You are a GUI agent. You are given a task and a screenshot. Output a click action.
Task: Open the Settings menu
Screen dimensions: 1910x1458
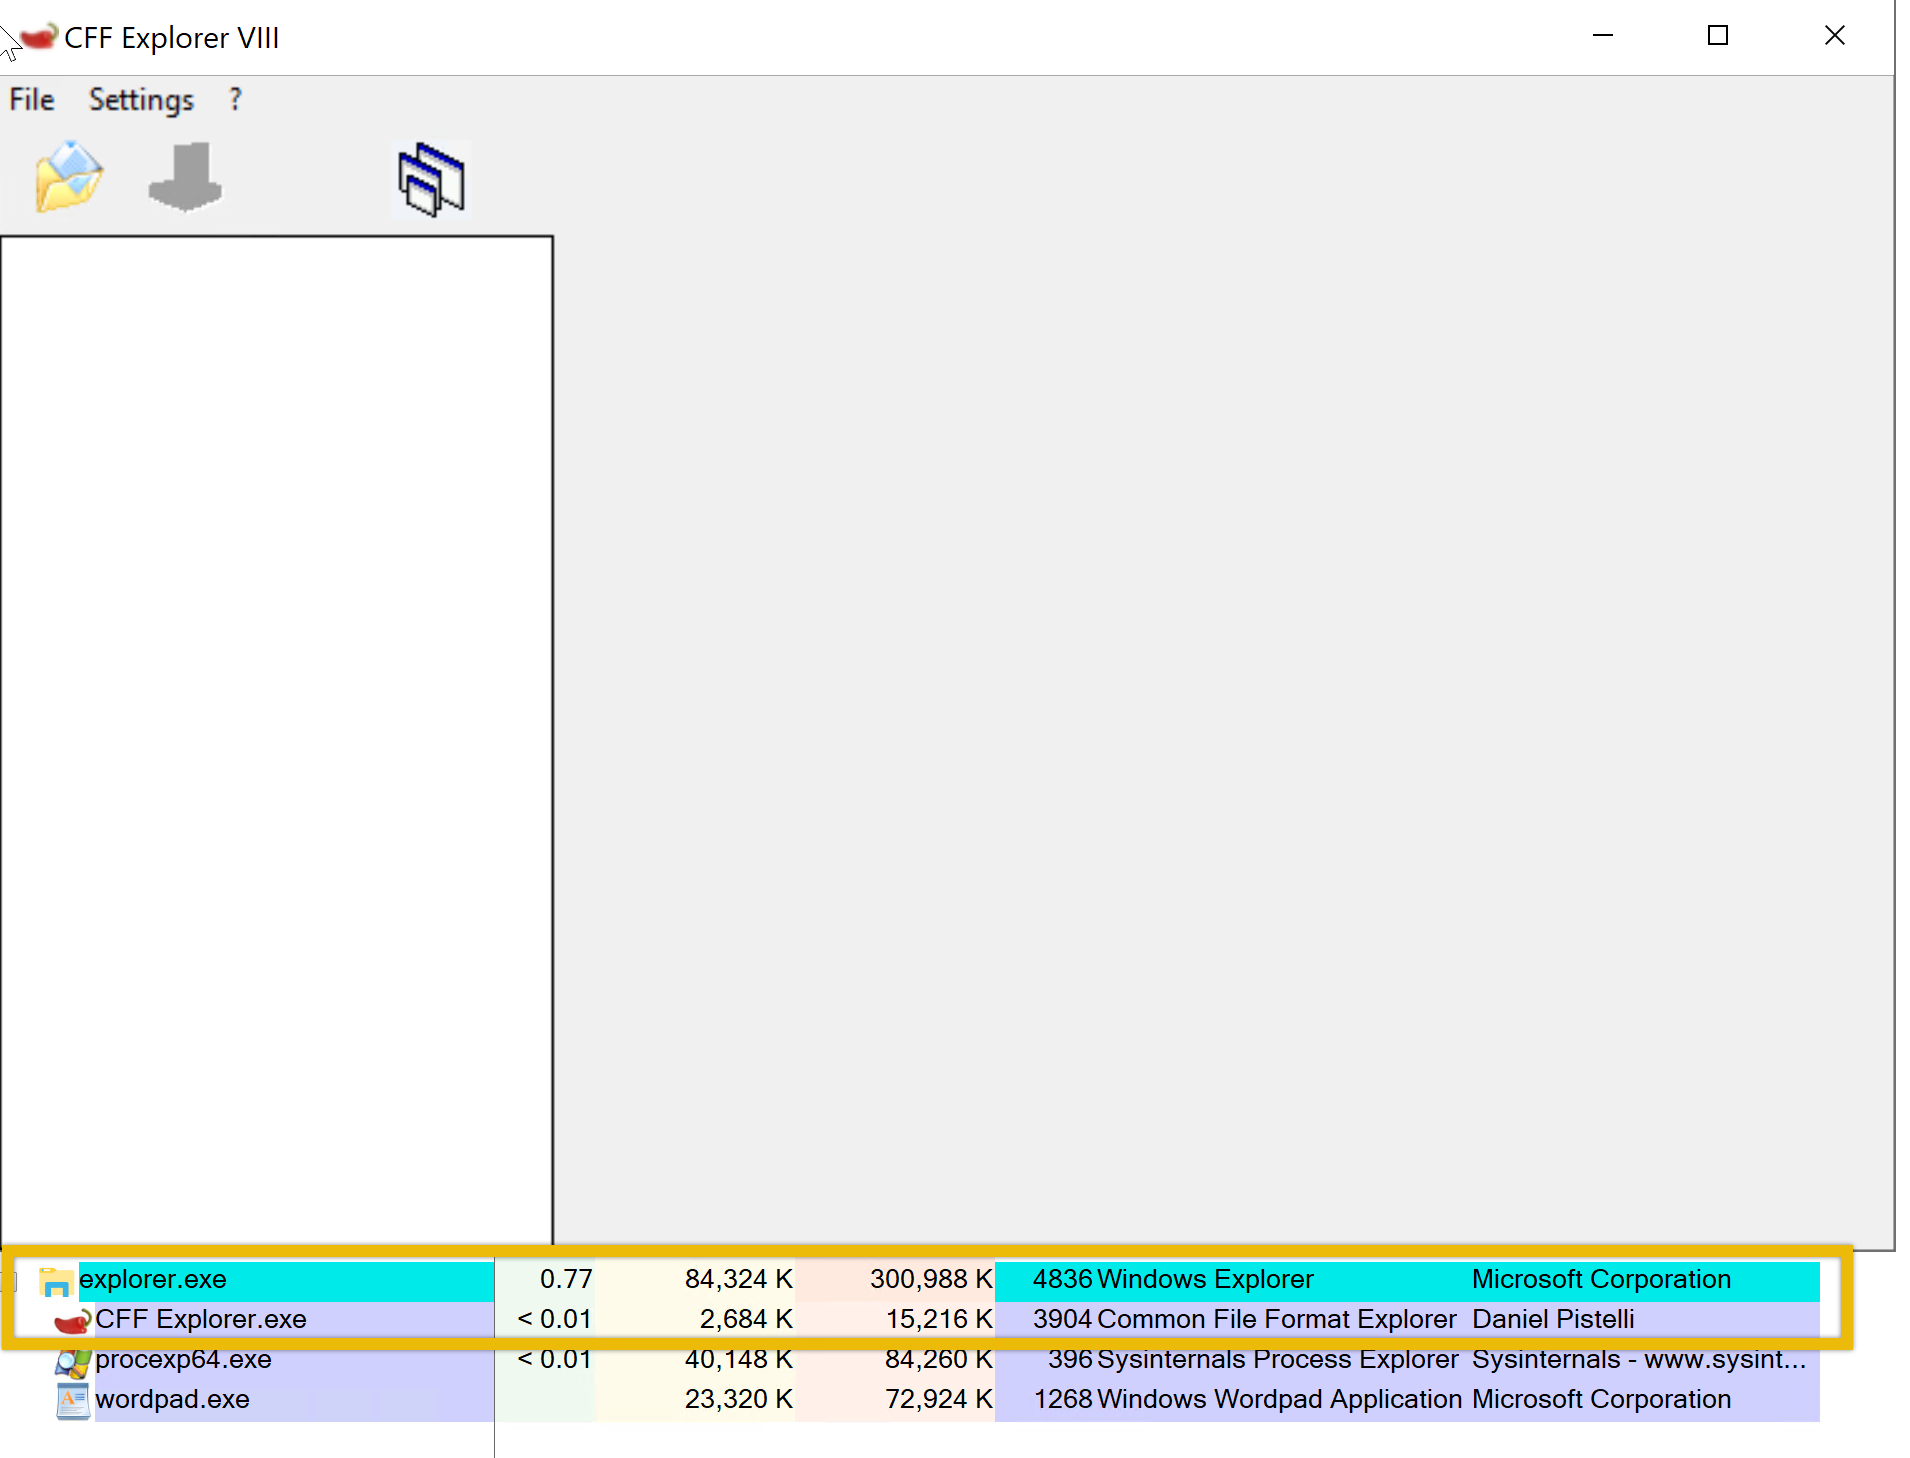tap(140, 100)
